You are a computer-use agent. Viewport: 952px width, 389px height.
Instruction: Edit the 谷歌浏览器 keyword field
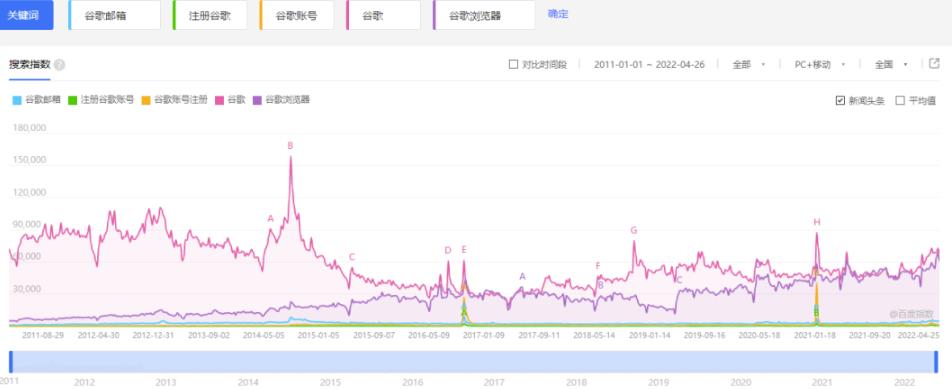click(x=484, y=15)
